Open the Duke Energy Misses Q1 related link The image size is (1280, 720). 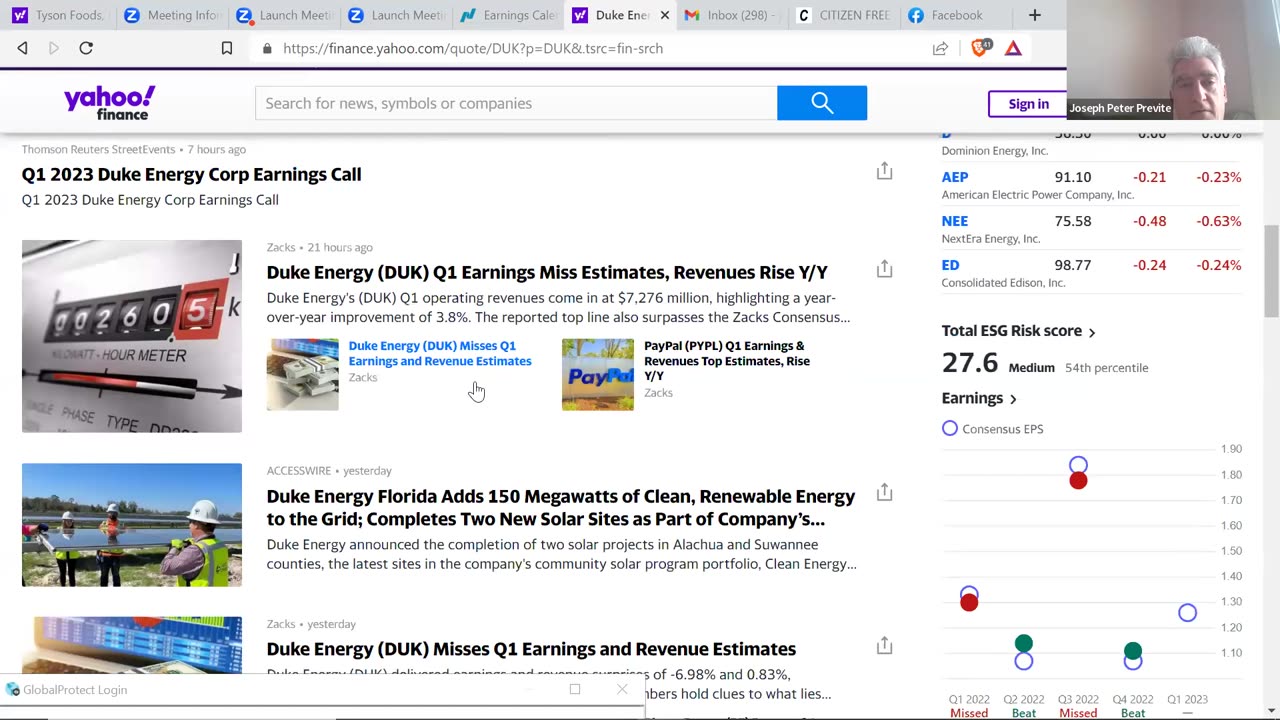point(440,353)
